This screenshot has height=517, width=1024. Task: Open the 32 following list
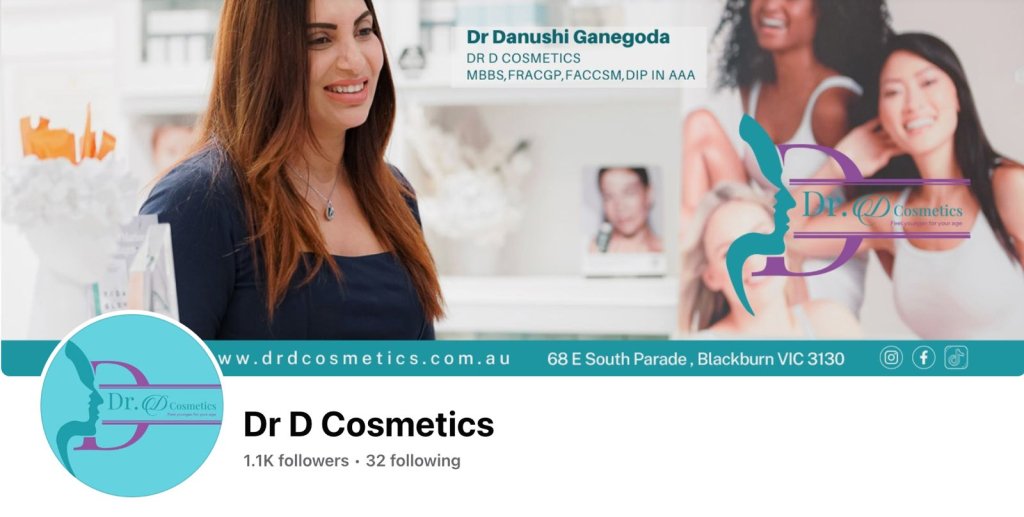tap(413, 461)
